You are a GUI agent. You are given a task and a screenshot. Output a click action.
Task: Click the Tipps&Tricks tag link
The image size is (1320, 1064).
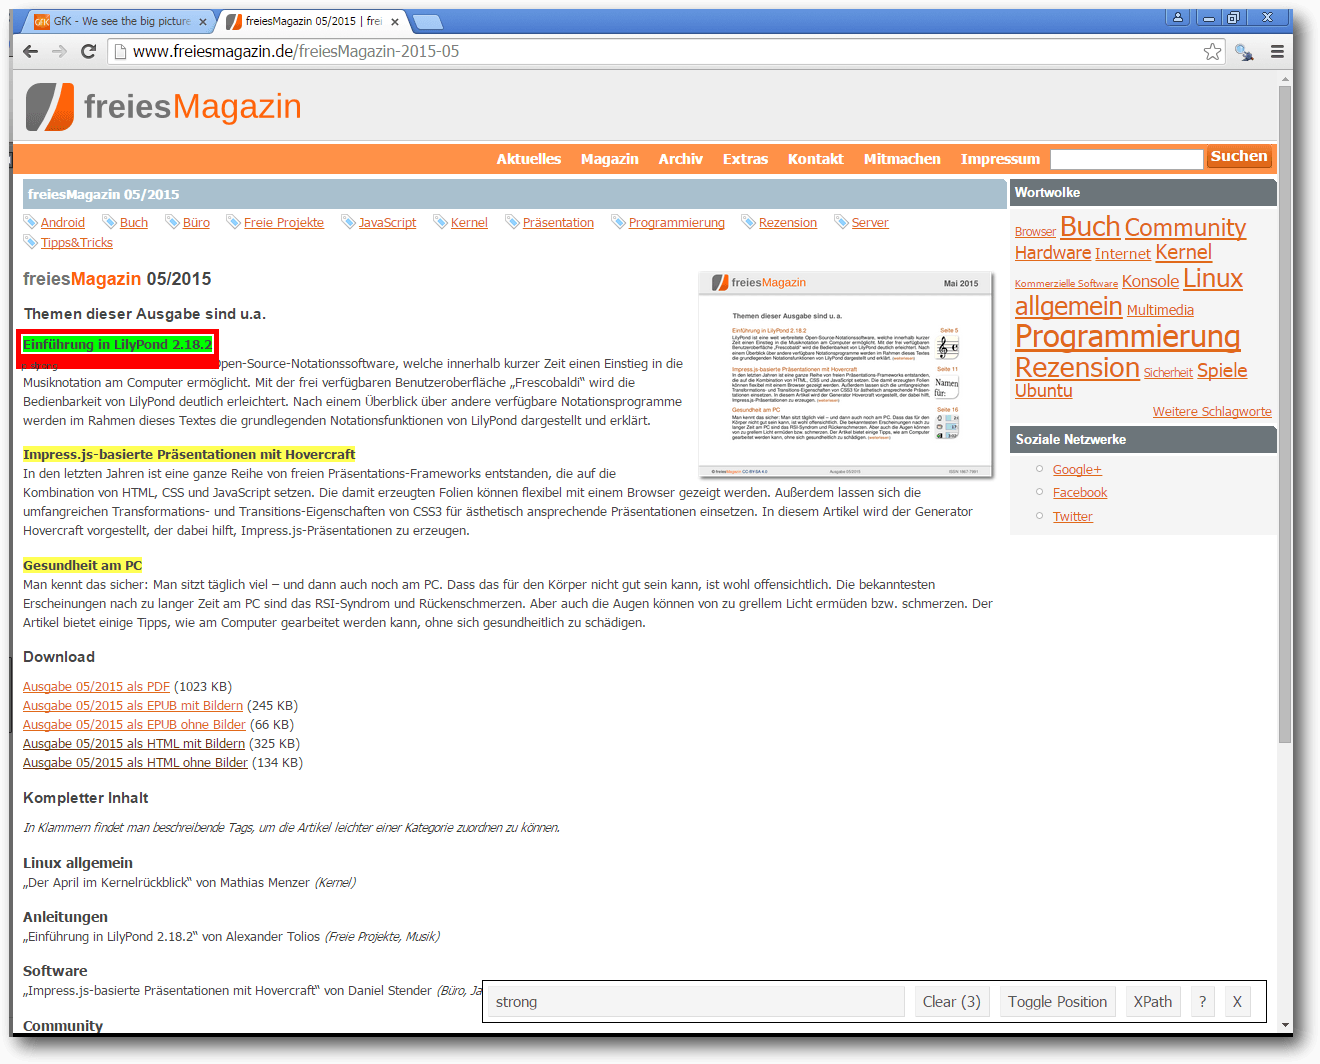(x=77, y=243)
